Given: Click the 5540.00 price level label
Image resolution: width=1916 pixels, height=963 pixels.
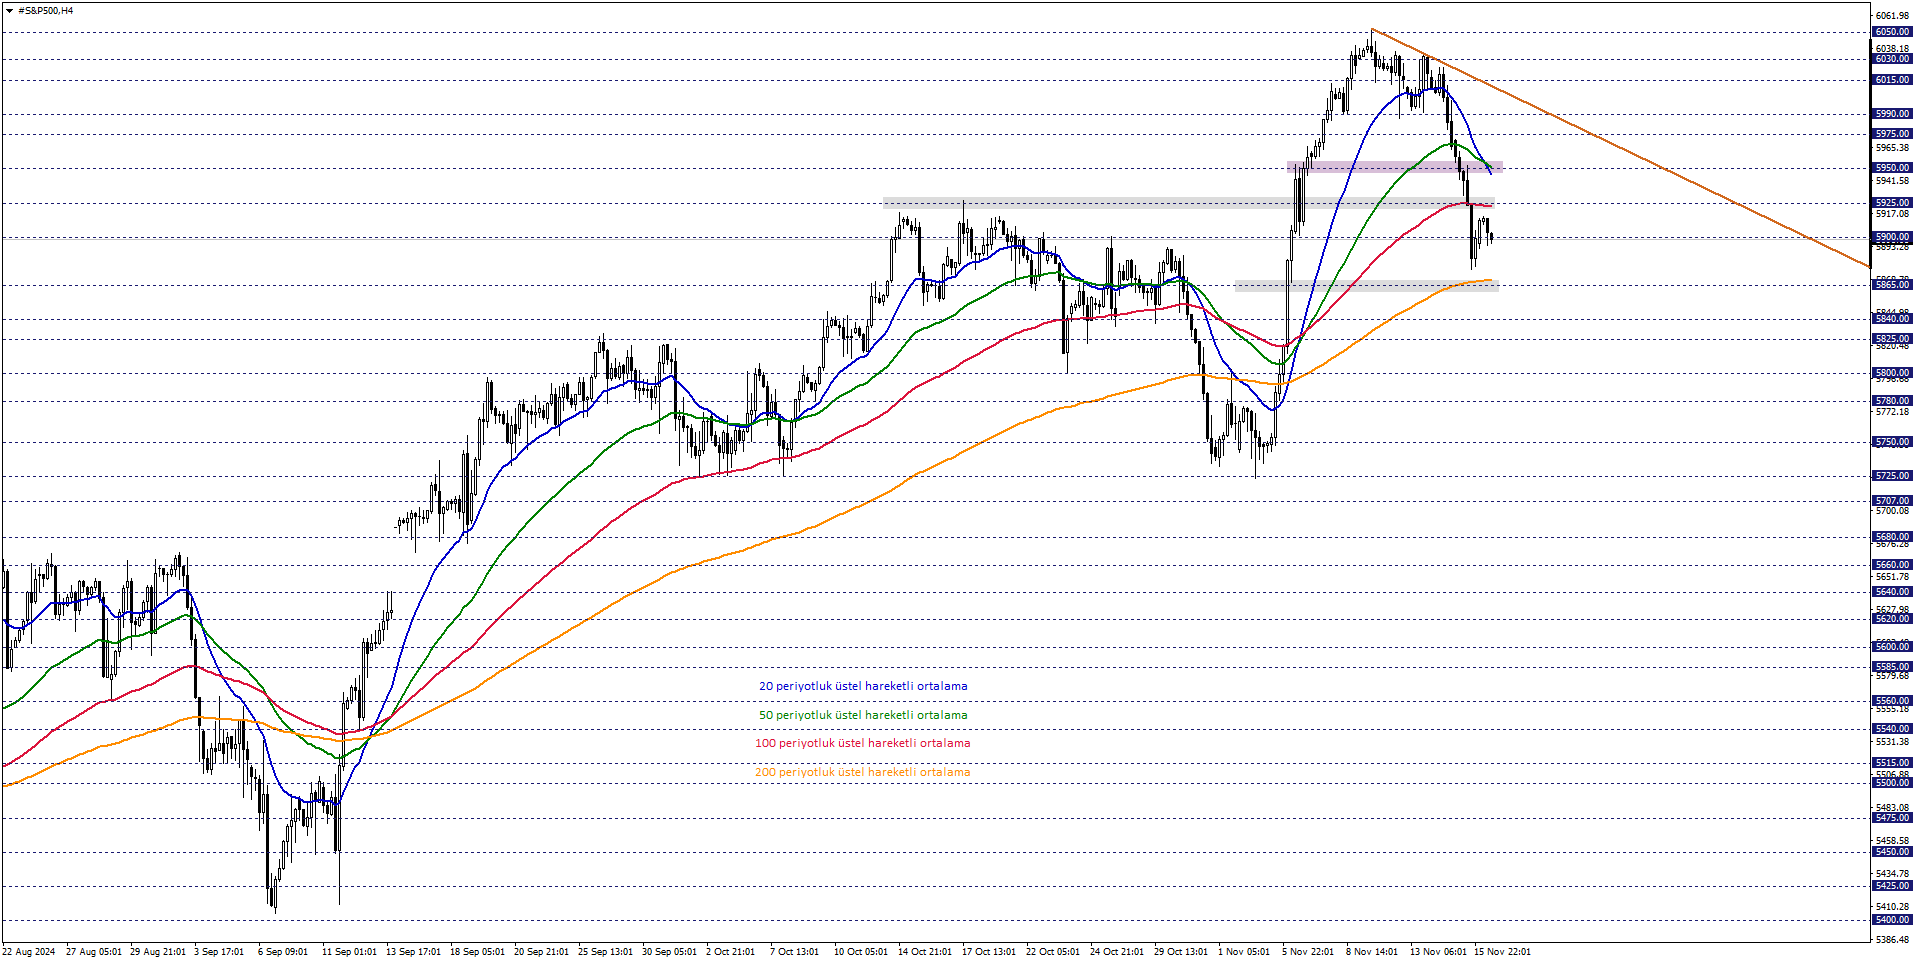Looking at the screenshot, I should 1892,729.
